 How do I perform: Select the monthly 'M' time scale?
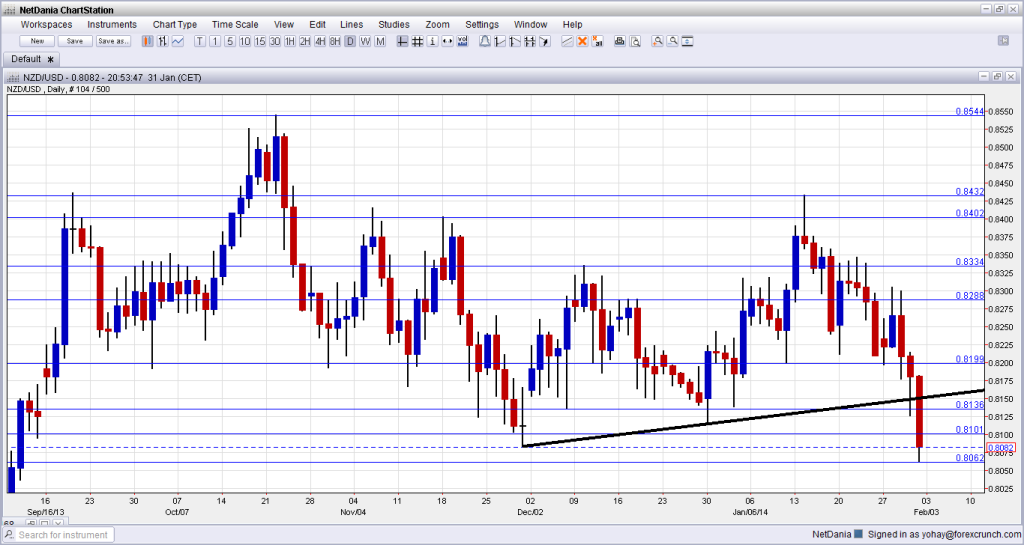(x=380, y=41)
